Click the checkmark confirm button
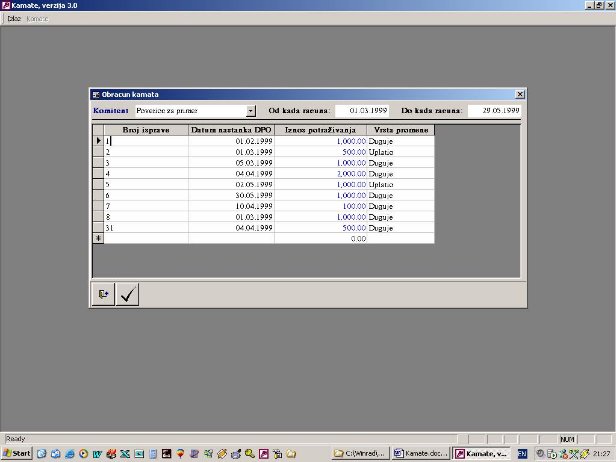 pos(128,294)
